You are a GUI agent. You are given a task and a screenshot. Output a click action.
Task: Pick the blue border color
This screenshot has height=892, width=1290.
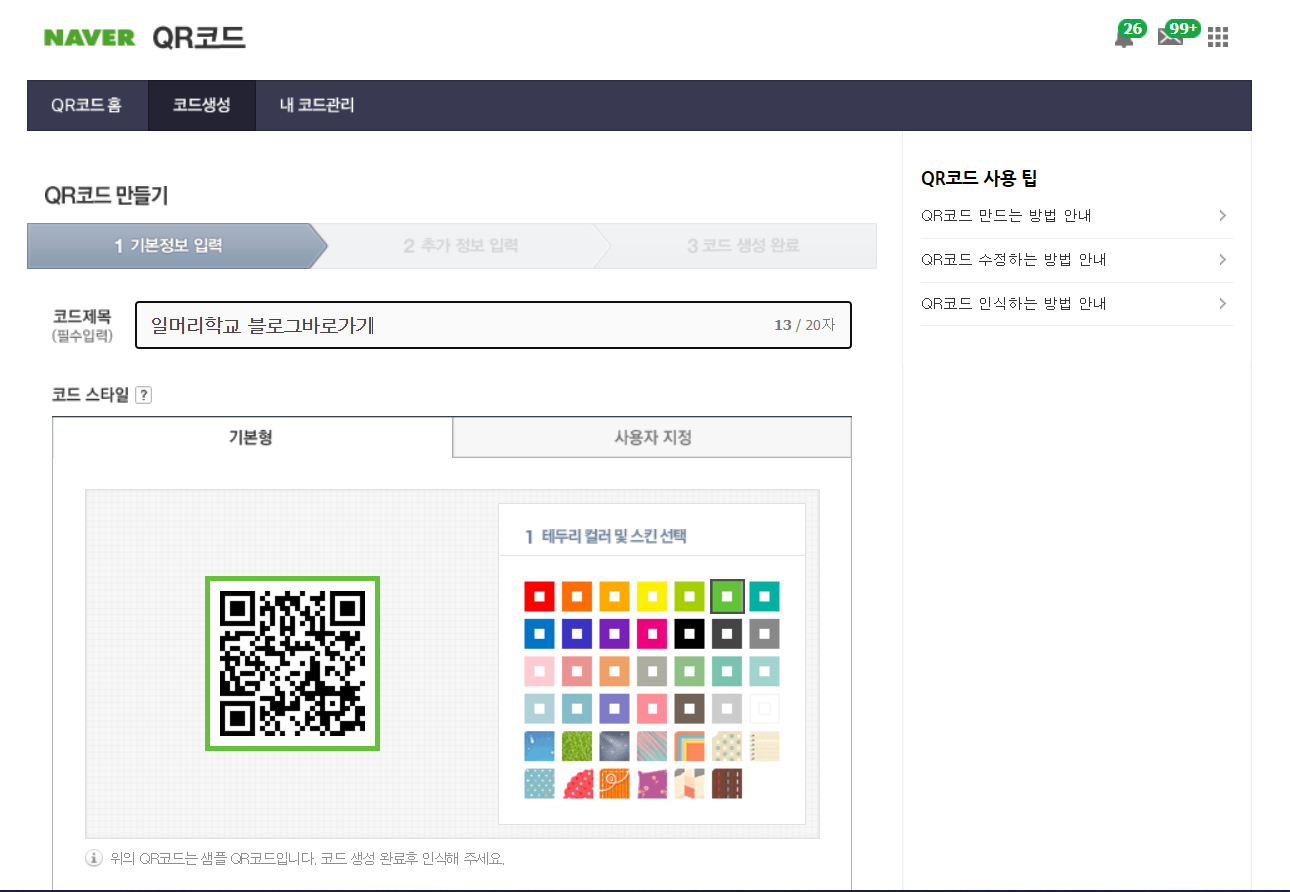point(539,634)
